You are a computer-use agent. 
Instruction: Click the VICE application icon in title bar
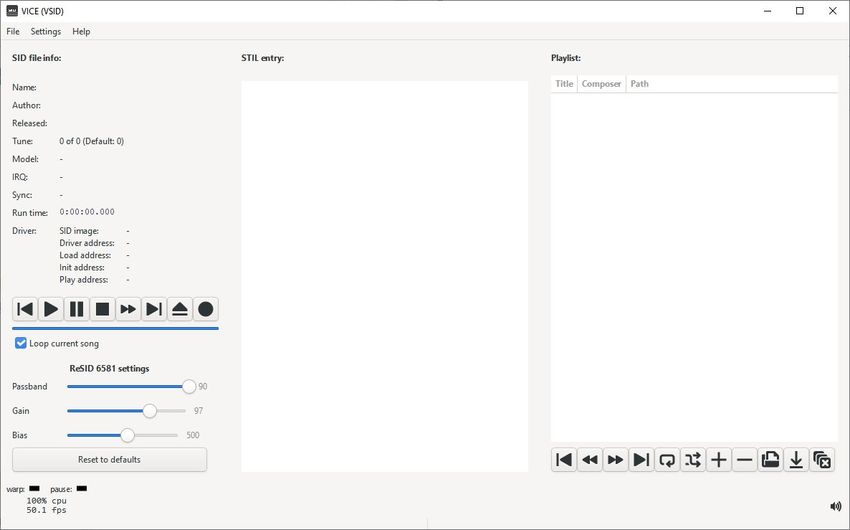click(x=12, y=11)
